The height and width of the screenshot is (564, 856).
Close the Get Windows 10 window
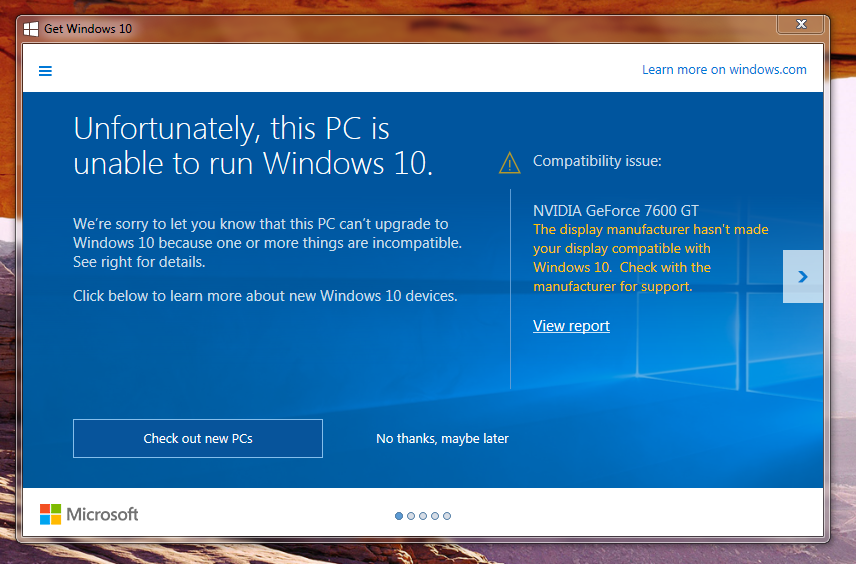pos(801,25)
